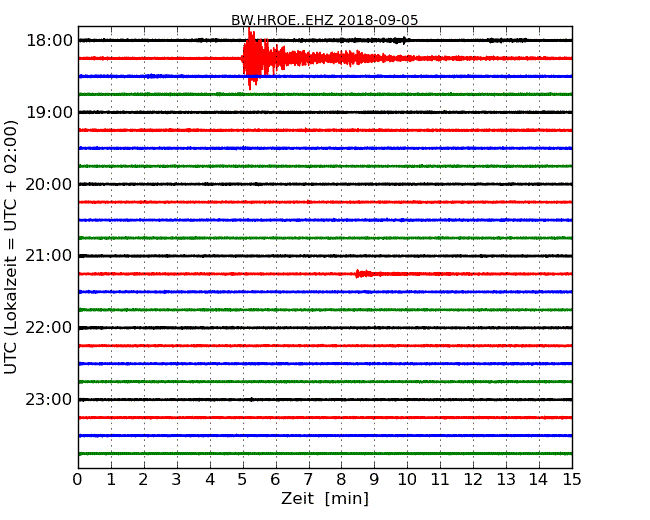The image size is (650, 520).
Task: Click the 1 minute tick label
Action: (111, 480)
